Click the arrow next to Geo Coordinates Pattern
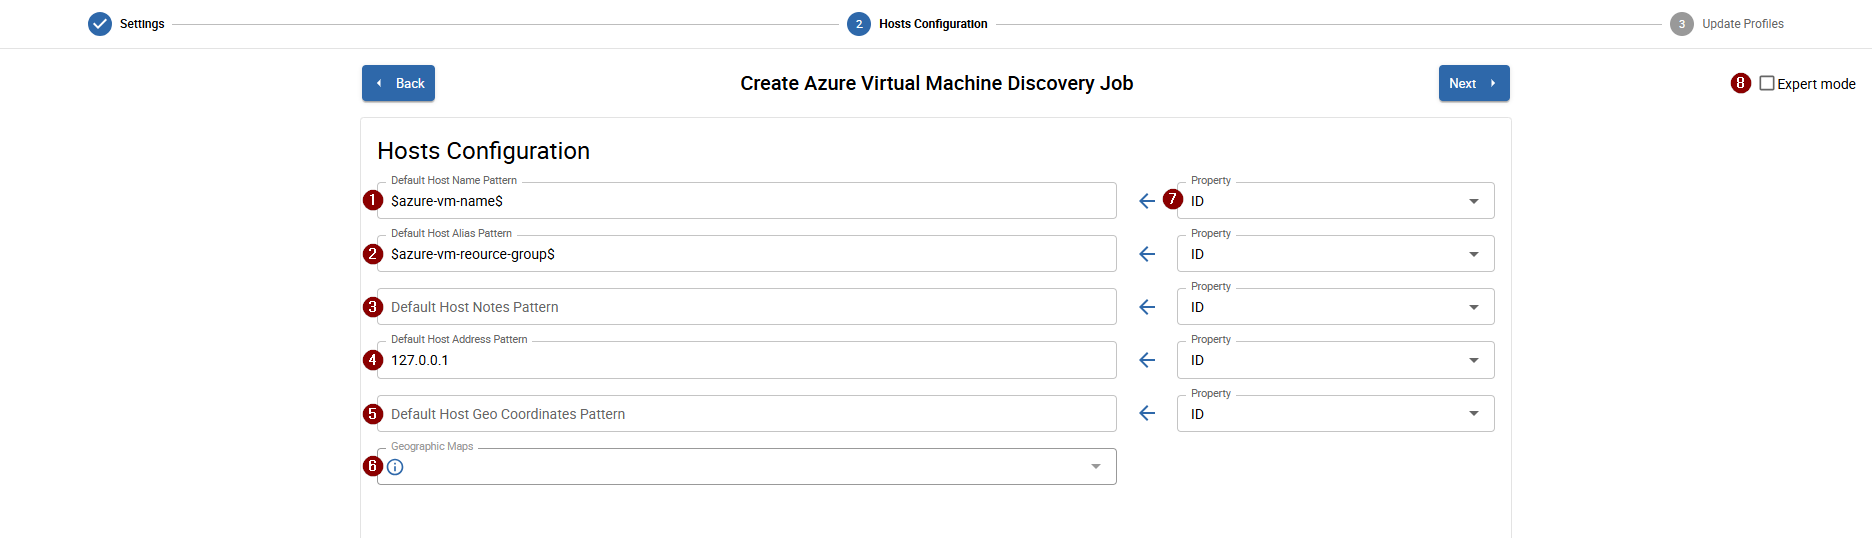 (x=1147, y=413)
